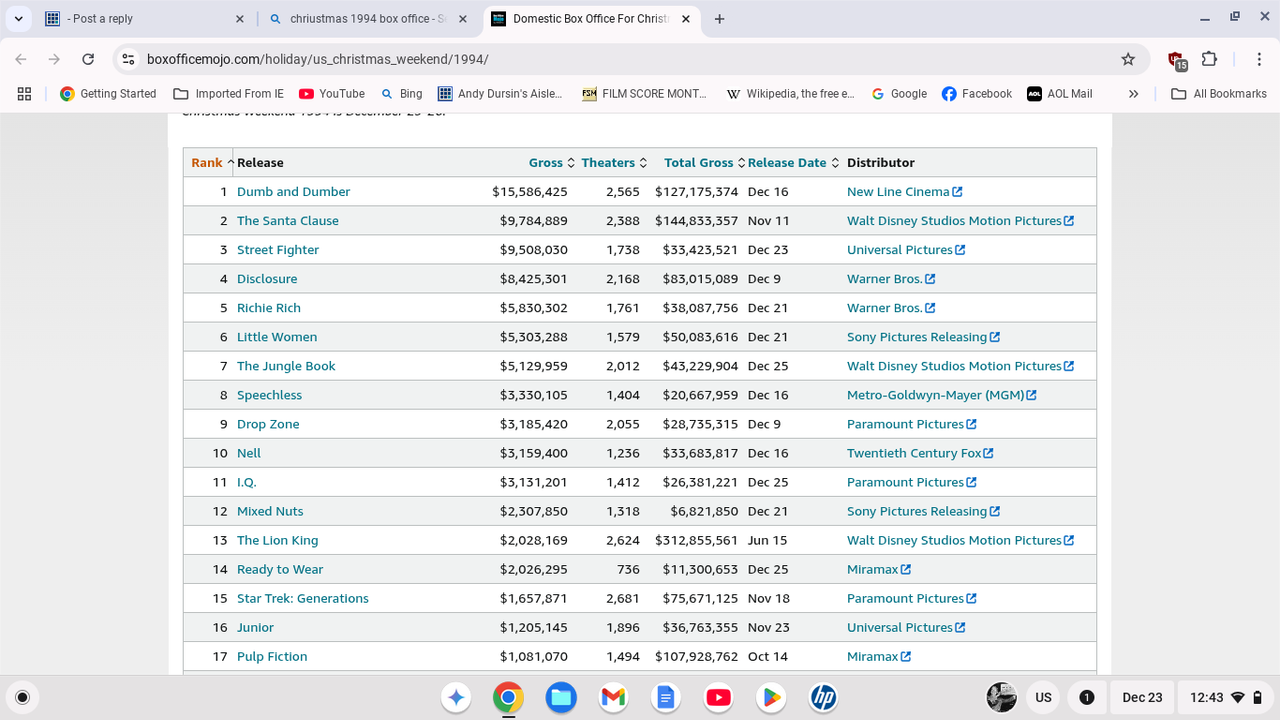Click the browser forward arrow
This screenshot has height=720, width=1280.
pyautogui.click(x=54, y=59)
